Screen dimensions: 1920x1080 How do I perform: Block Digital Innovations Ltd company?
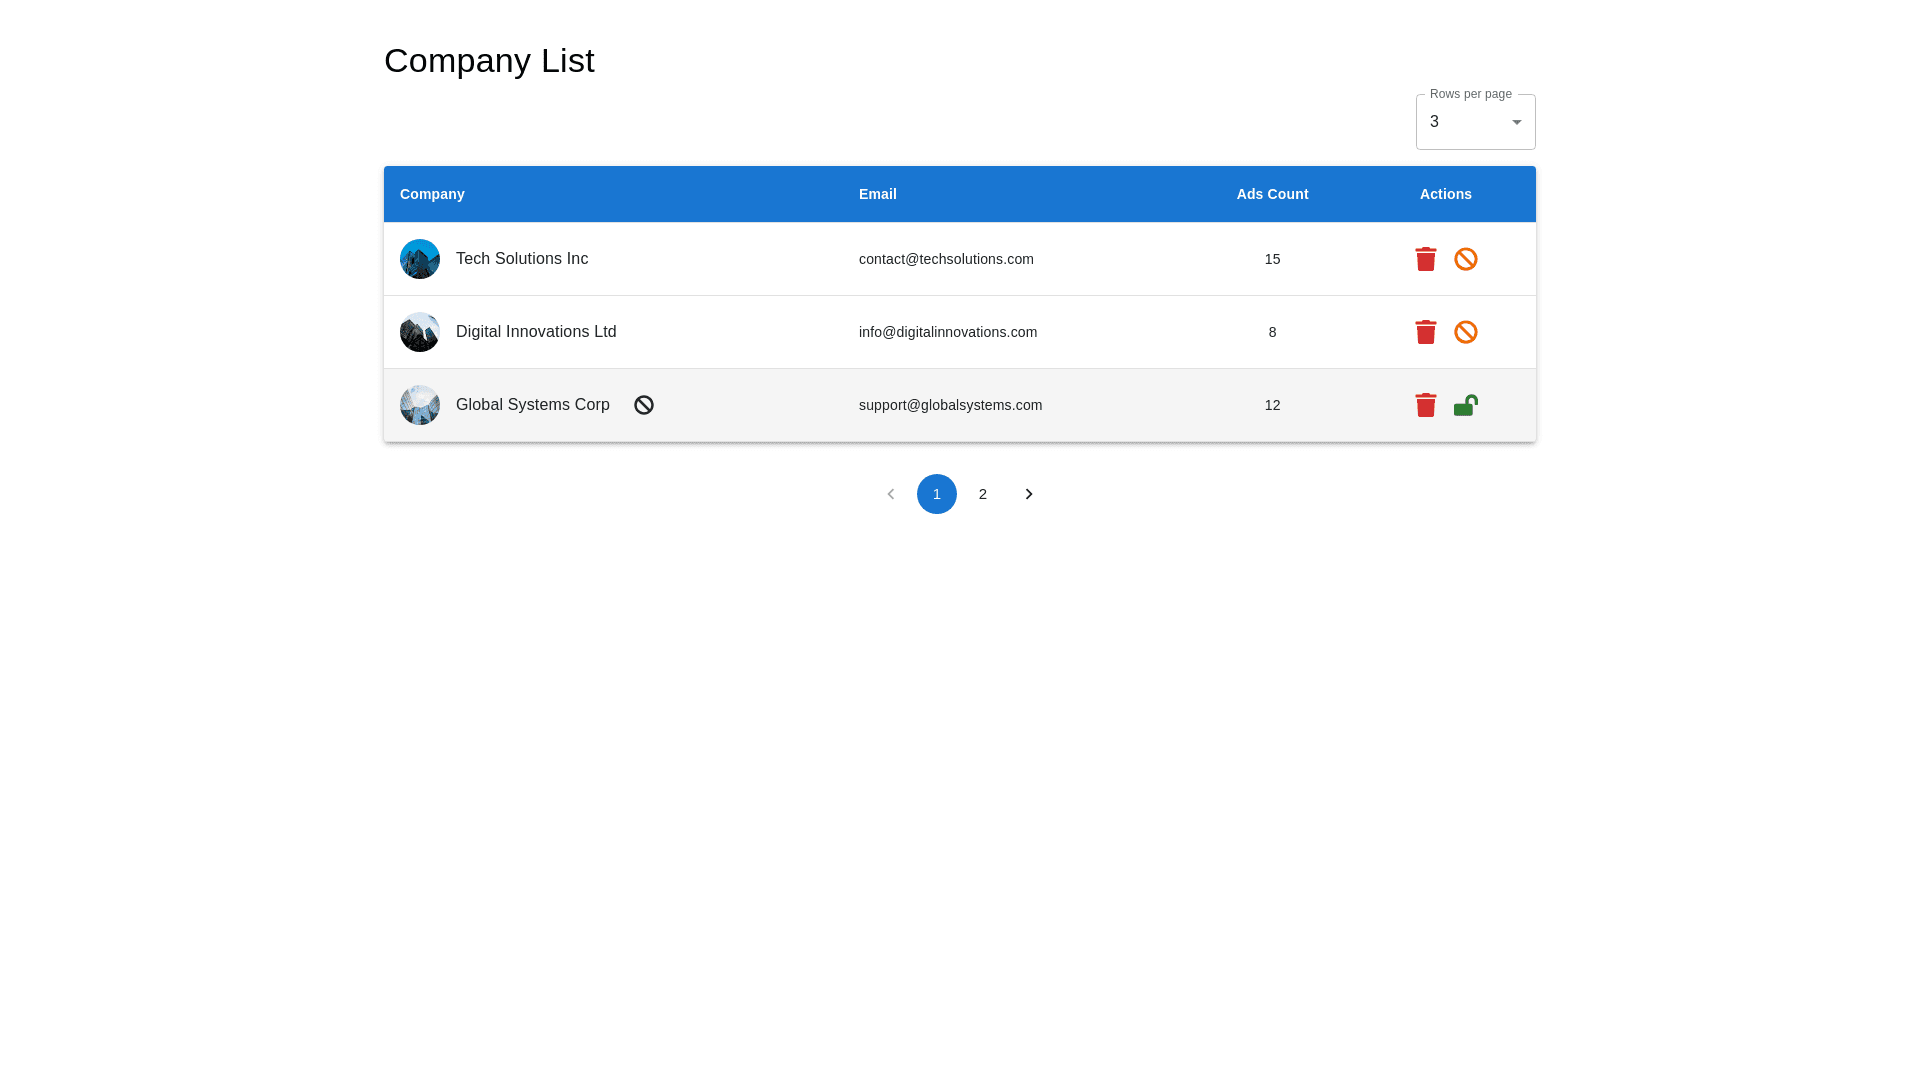pos(1465,332)
